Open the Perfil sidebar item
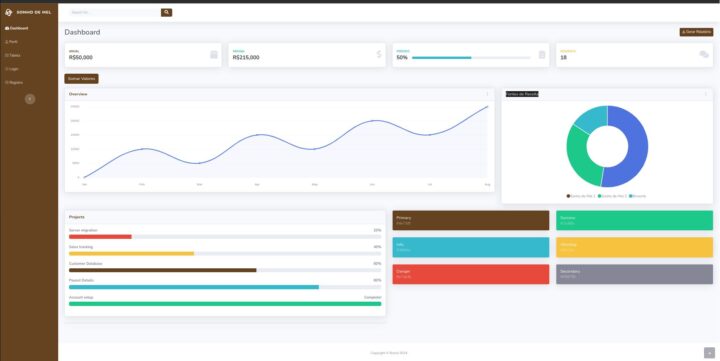 click(x=11, y=42)
